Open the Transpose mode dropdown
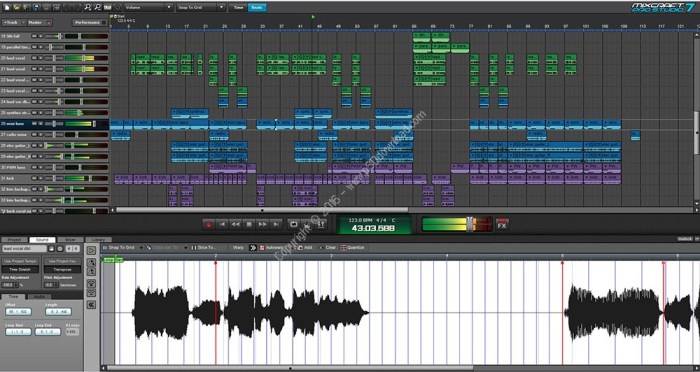The image size is (700, 372). click(62, 270)
